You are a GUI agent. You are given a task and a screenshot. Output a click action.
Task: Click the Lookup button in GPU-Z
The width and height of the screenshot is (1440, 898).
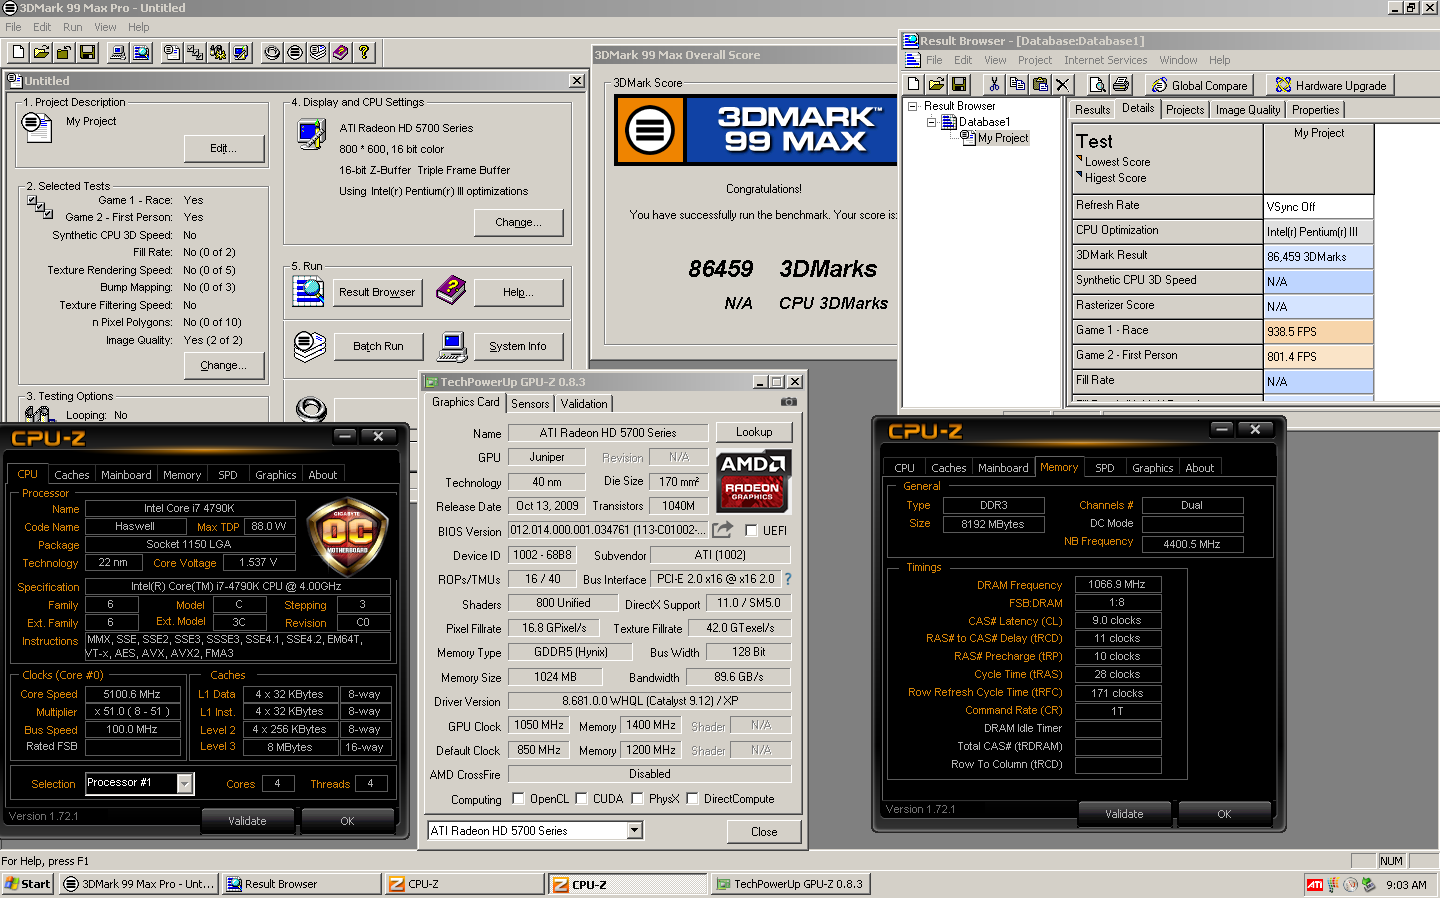[754, 432]
